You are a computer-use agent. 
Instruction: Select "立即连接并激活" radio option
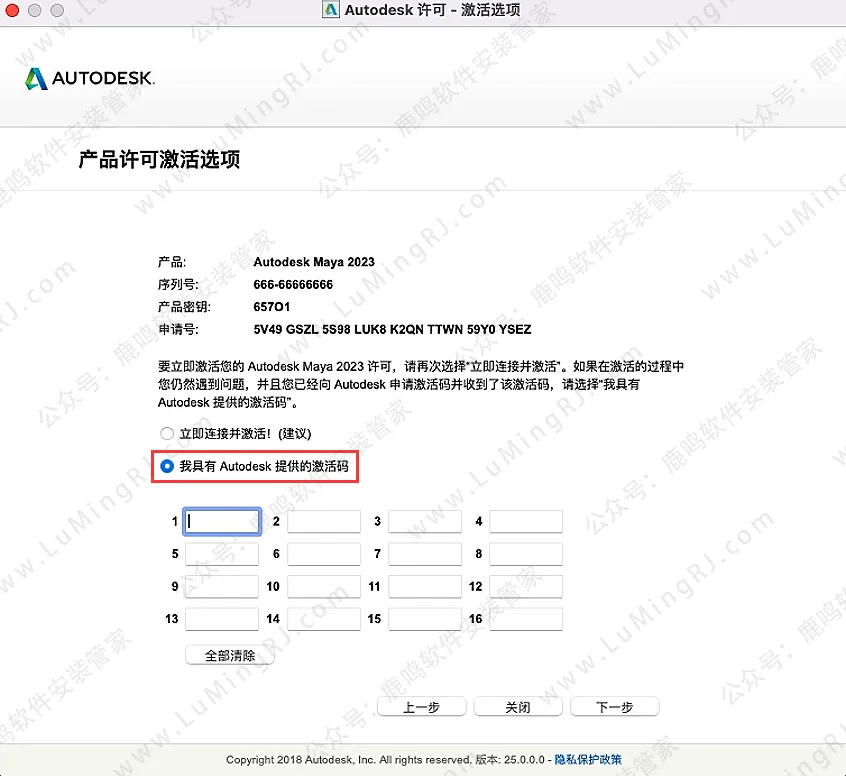[167, 434]
